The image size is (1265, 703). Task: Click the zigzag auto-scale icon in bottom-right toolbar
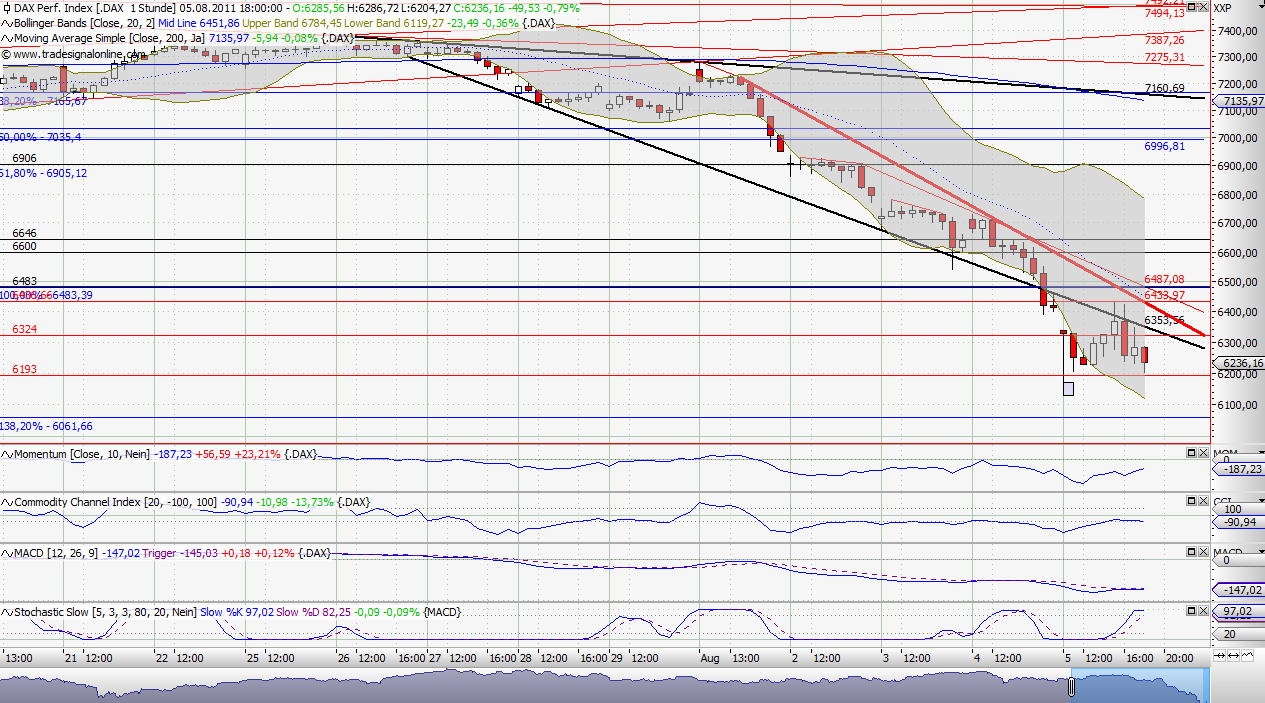pyautogui.click(x=1247, y=655)
